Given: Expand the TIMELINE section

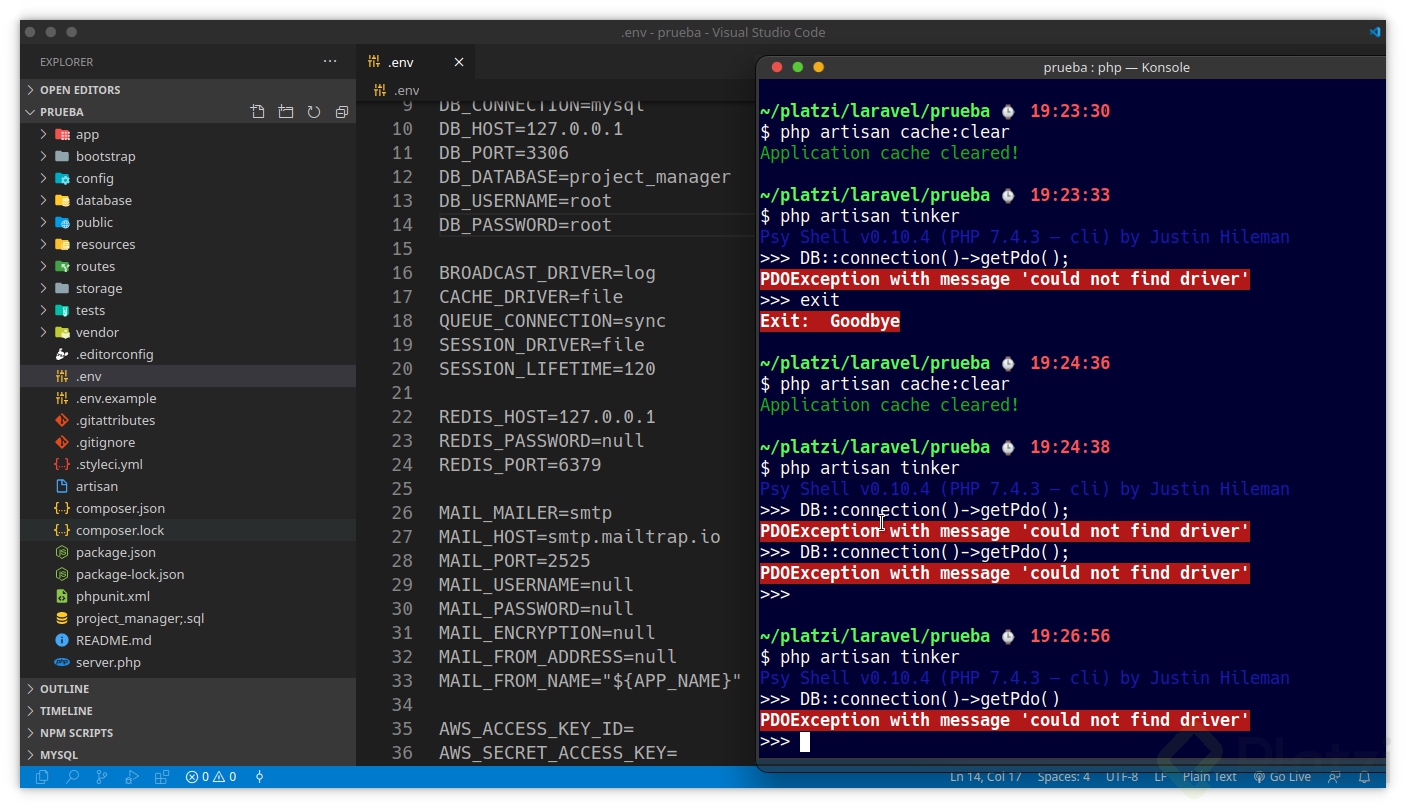Looking at the screenshot, I should pyautogui.click(x=188, y=711).
